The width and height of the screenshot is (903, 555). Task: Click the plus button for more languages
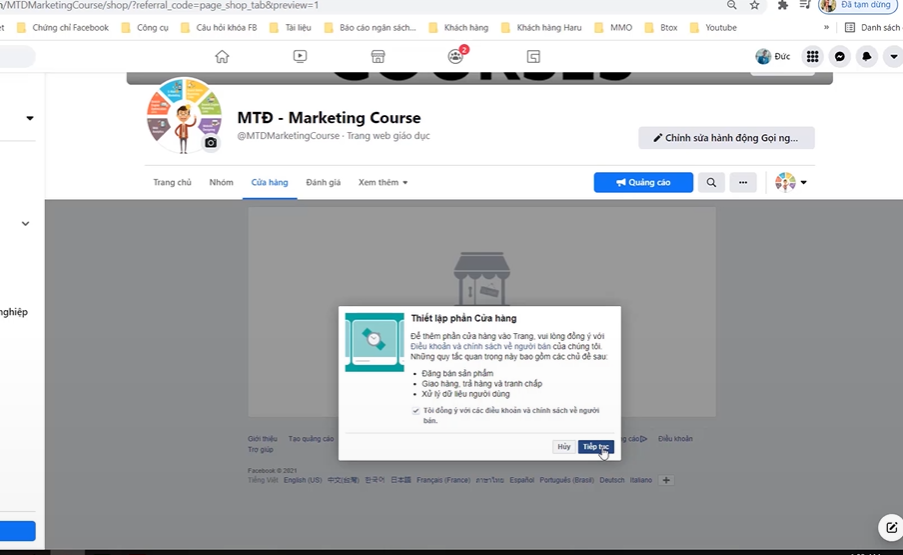coord(666,480)
